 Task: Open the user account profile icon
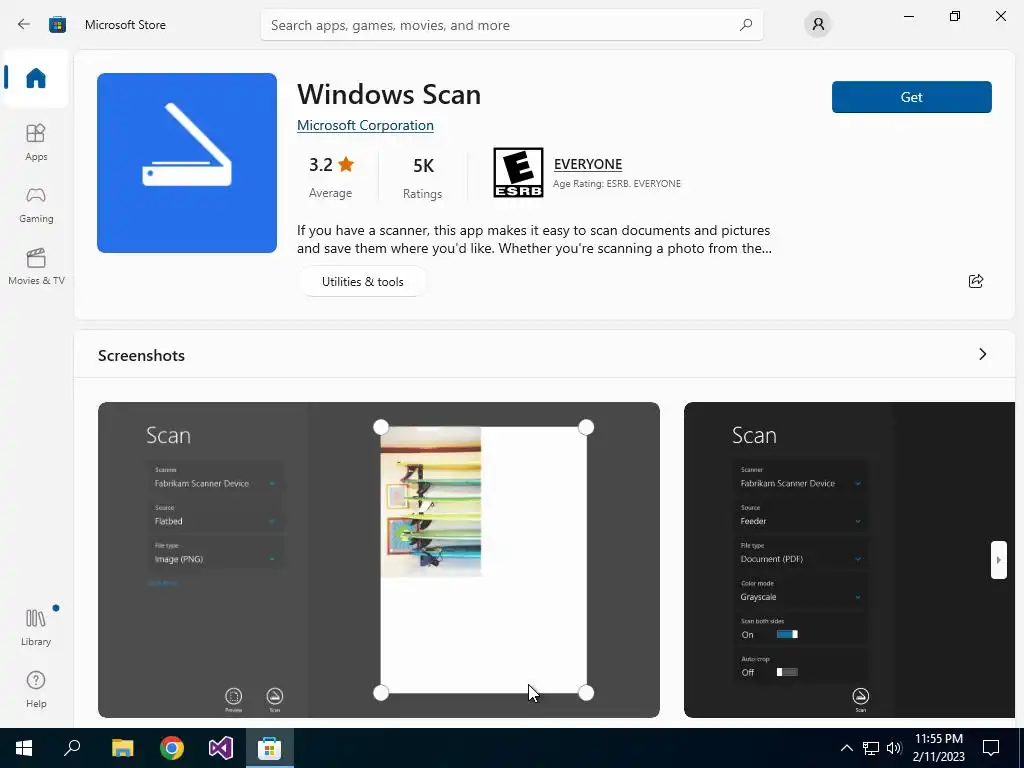pos(818,25)
